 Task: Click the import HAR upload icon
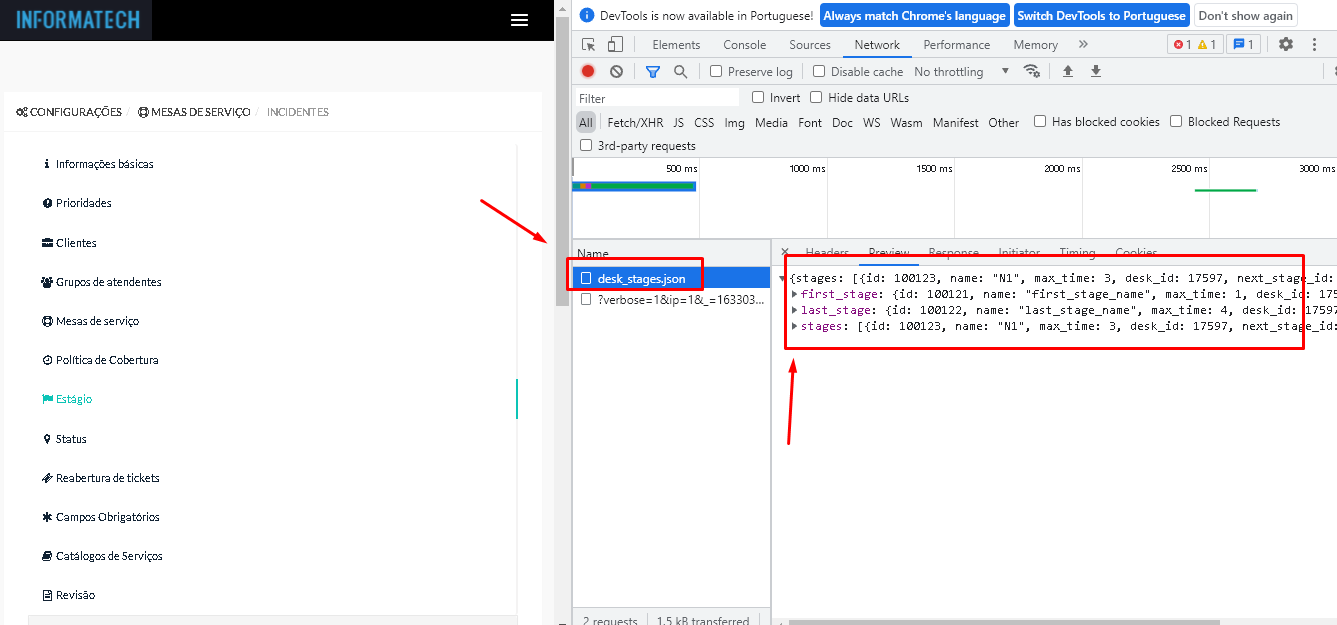1067,71
